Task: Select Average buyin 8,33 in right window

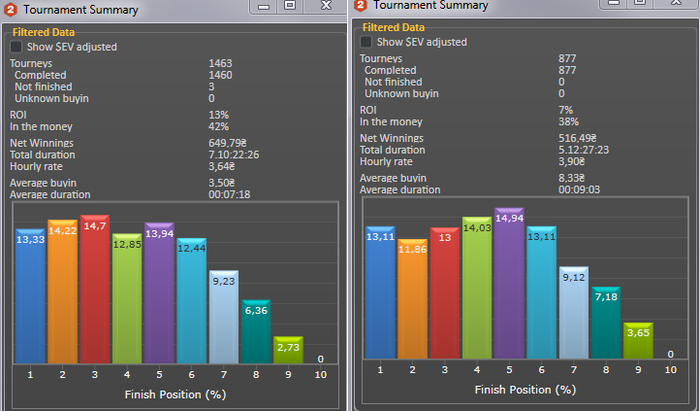Action: [571, 178]
